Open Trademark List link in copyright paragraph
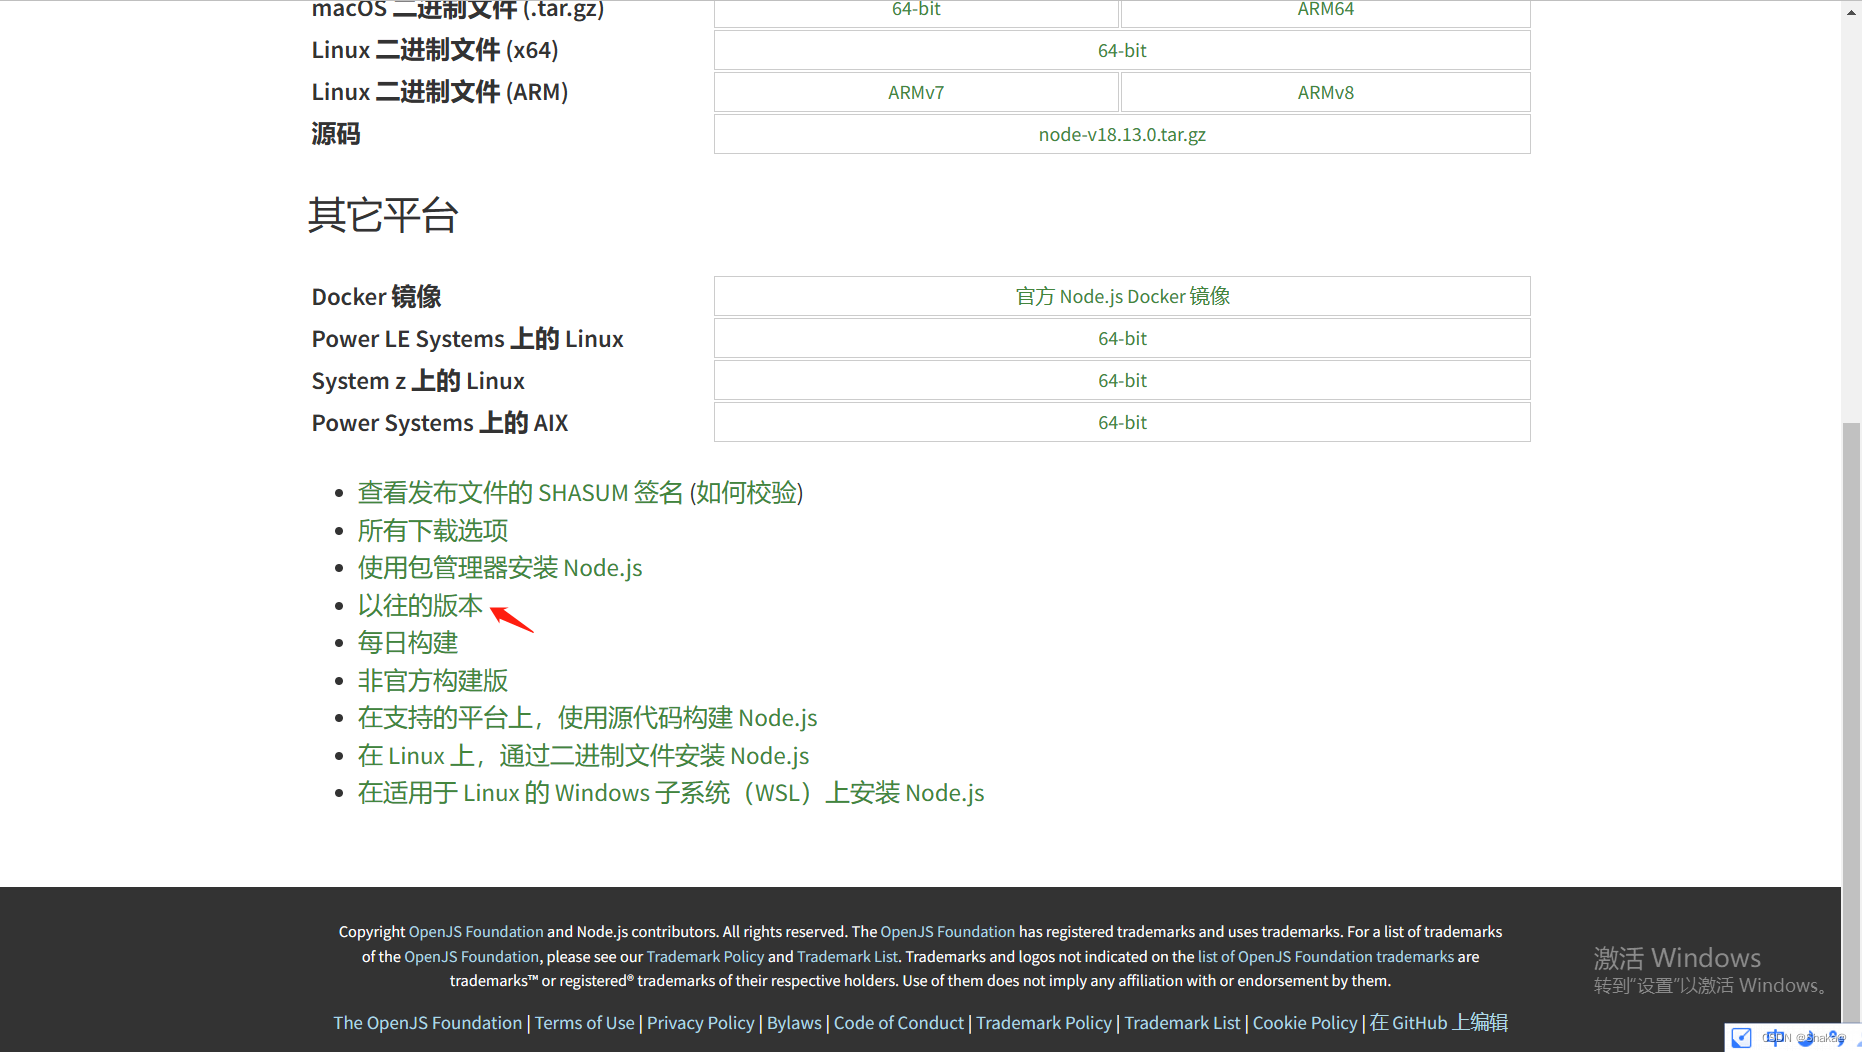Screen dimensions: 1862x1052 click(x=847, y=956)
